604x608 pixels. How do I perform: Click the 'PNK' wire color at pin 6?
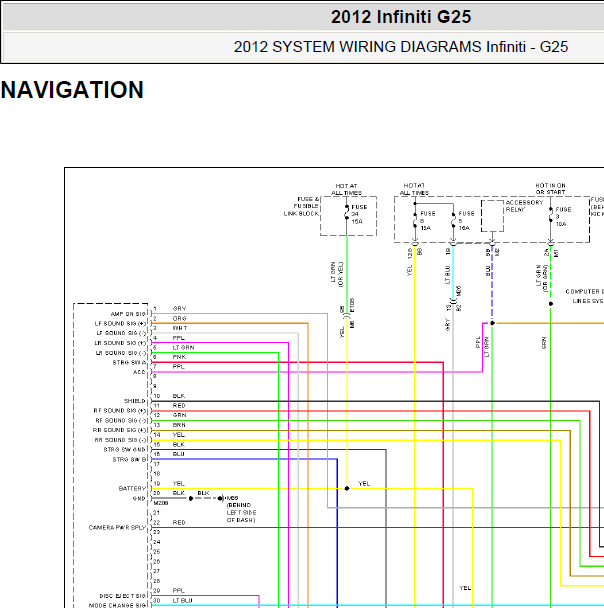pyautogui.click(x=179, y=357)
